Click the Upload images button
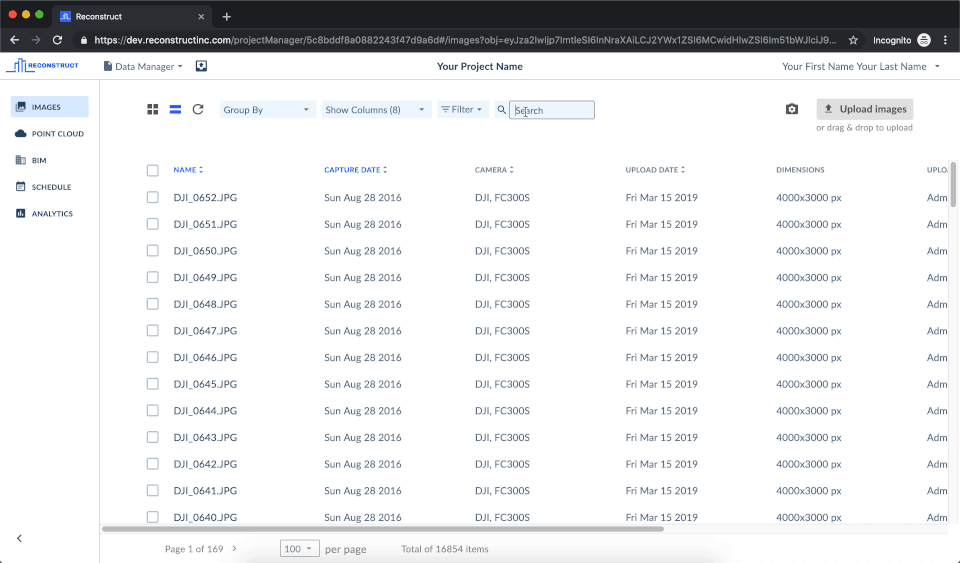This screenshot has height=563, width=960. [864, 109]
